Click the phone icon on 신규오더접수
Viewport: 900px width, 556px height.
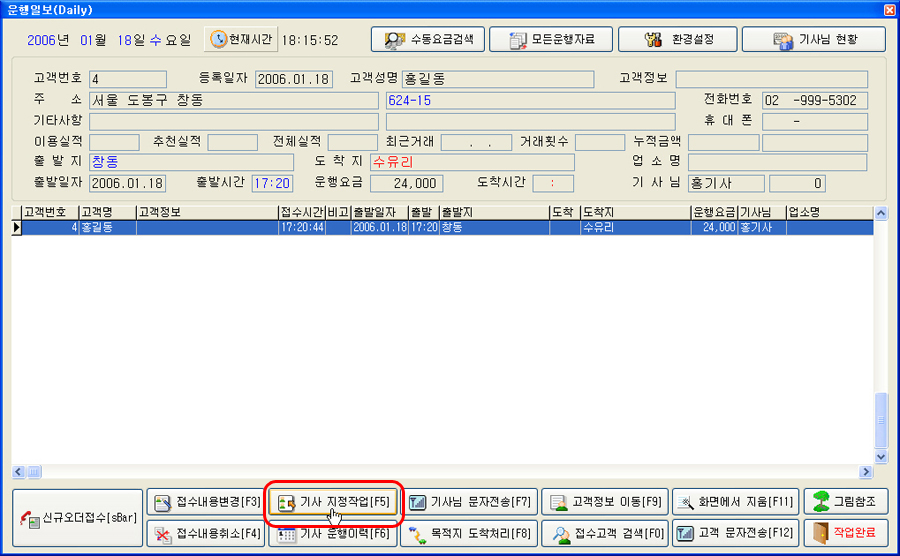pos(29,519)
